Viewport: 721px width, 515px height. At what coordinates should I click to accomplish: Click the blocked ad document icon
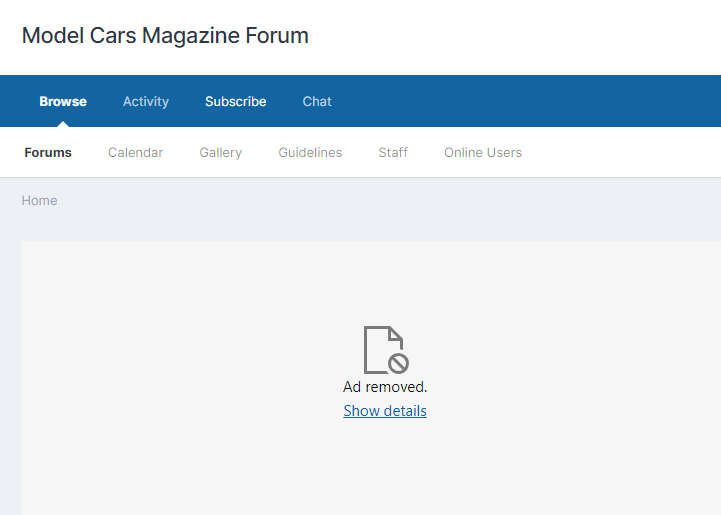[x=386, y=350]
